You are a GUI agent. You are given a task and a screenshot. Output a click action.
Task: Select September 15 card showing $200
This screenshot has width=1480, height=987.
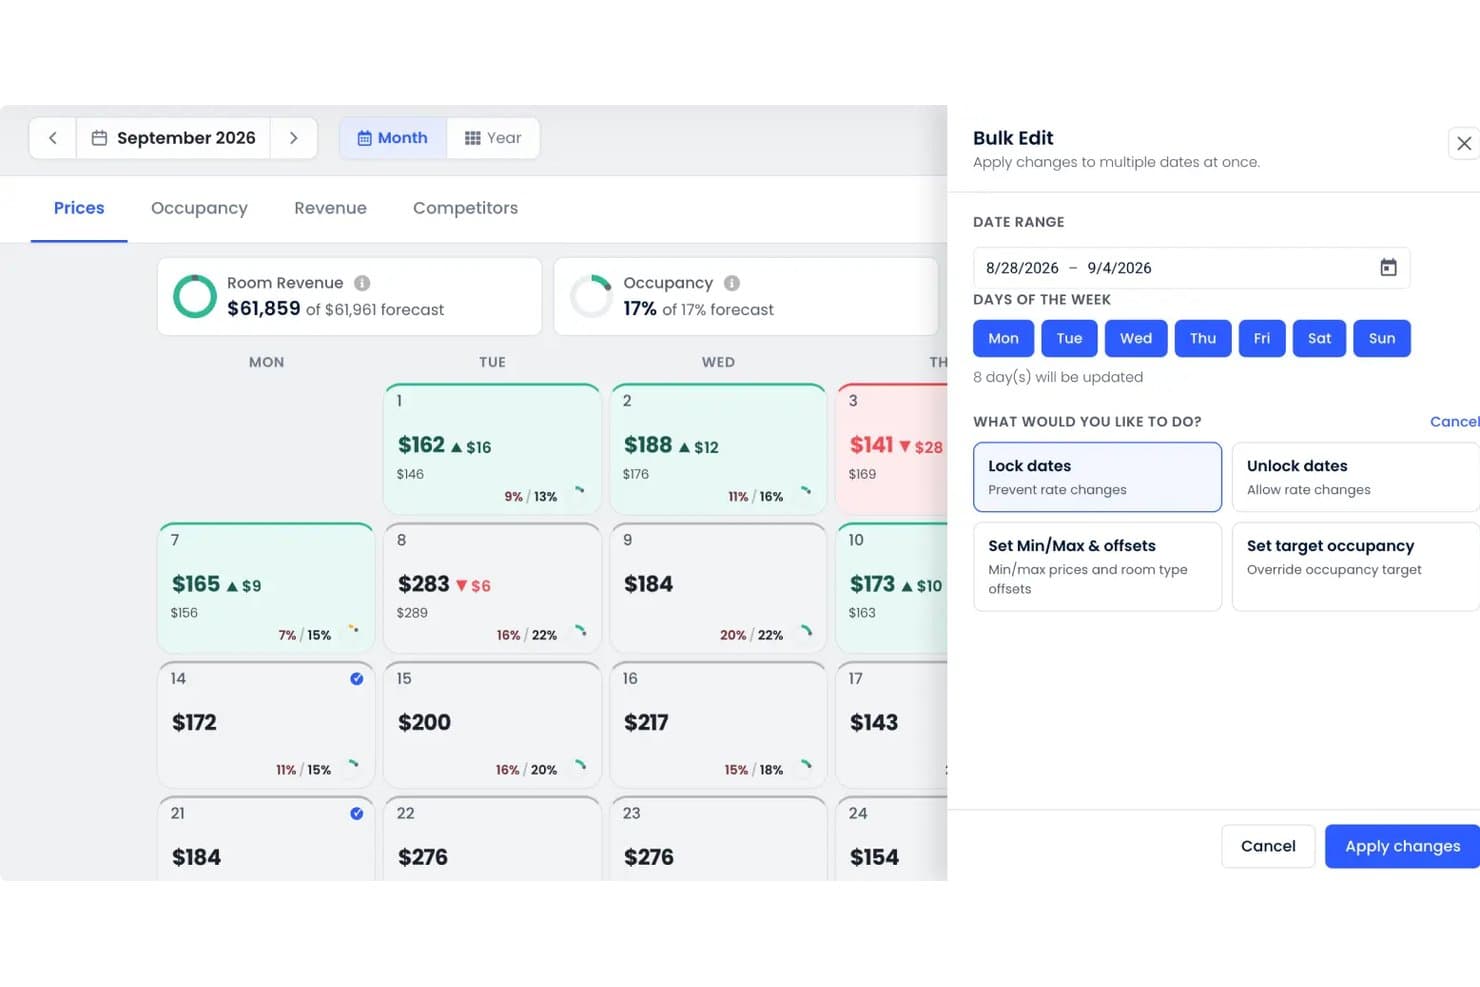tap(492, 725)
